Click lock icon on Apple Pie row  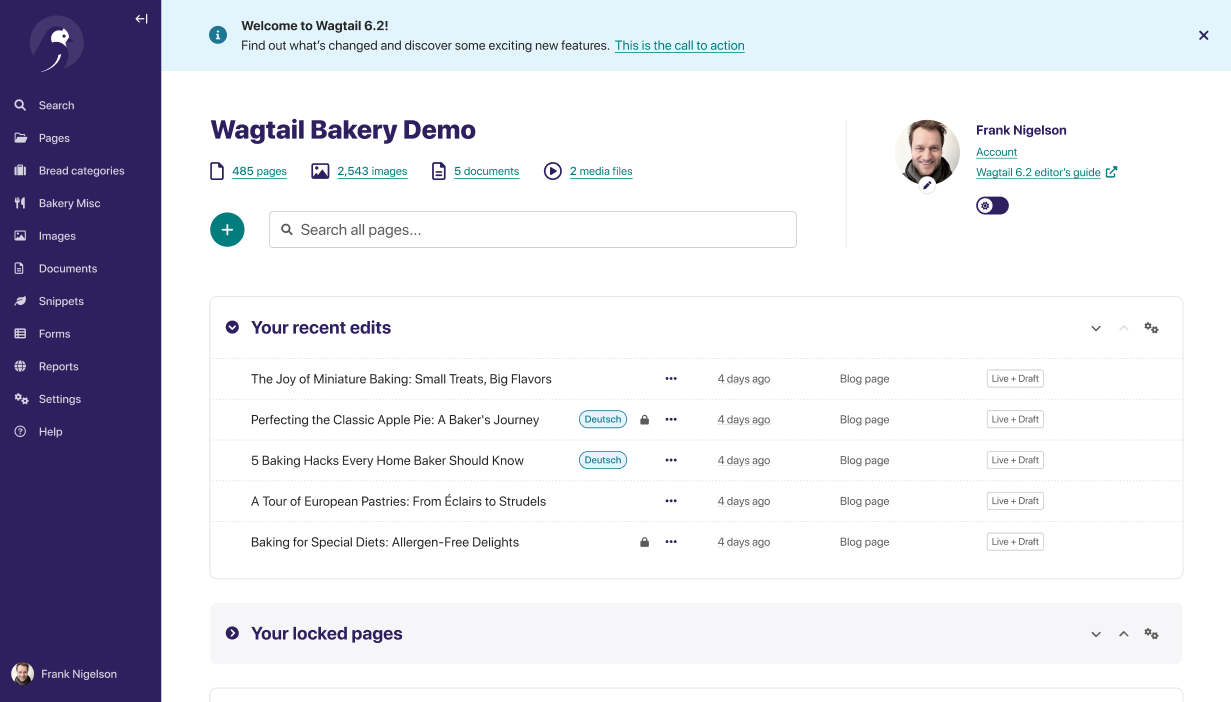644,420
